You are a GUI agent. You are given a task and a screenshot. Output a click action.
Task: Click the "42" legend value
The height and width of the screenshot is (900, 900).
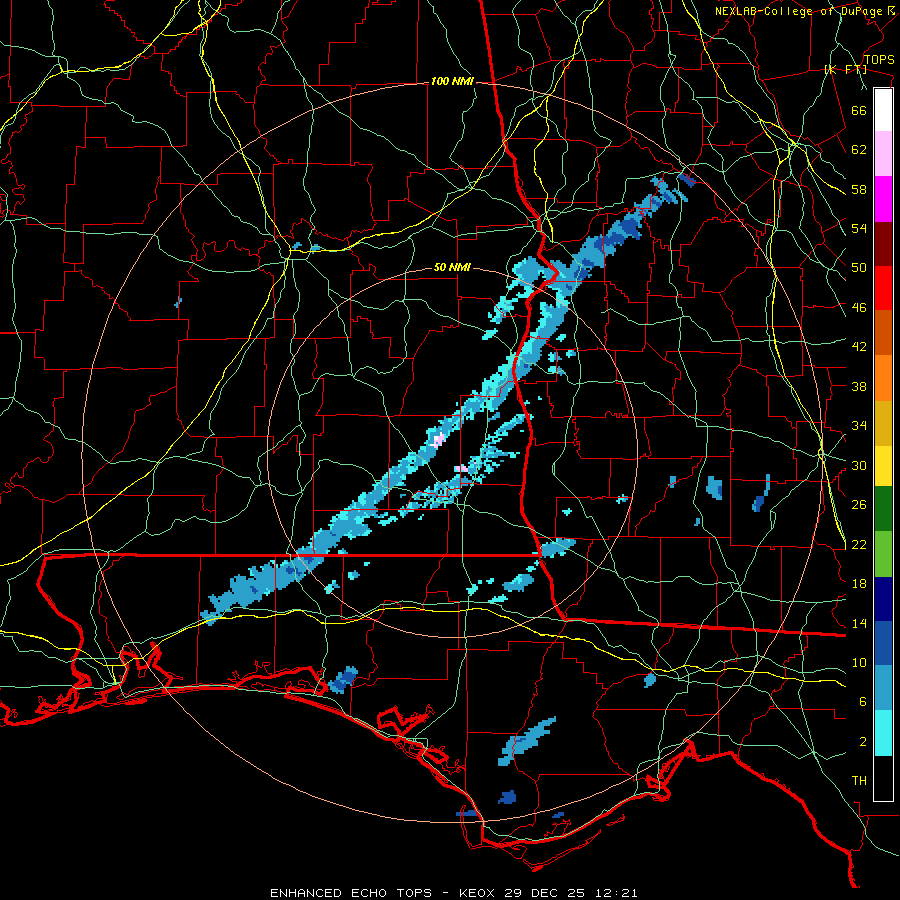(x=859, y=347)
